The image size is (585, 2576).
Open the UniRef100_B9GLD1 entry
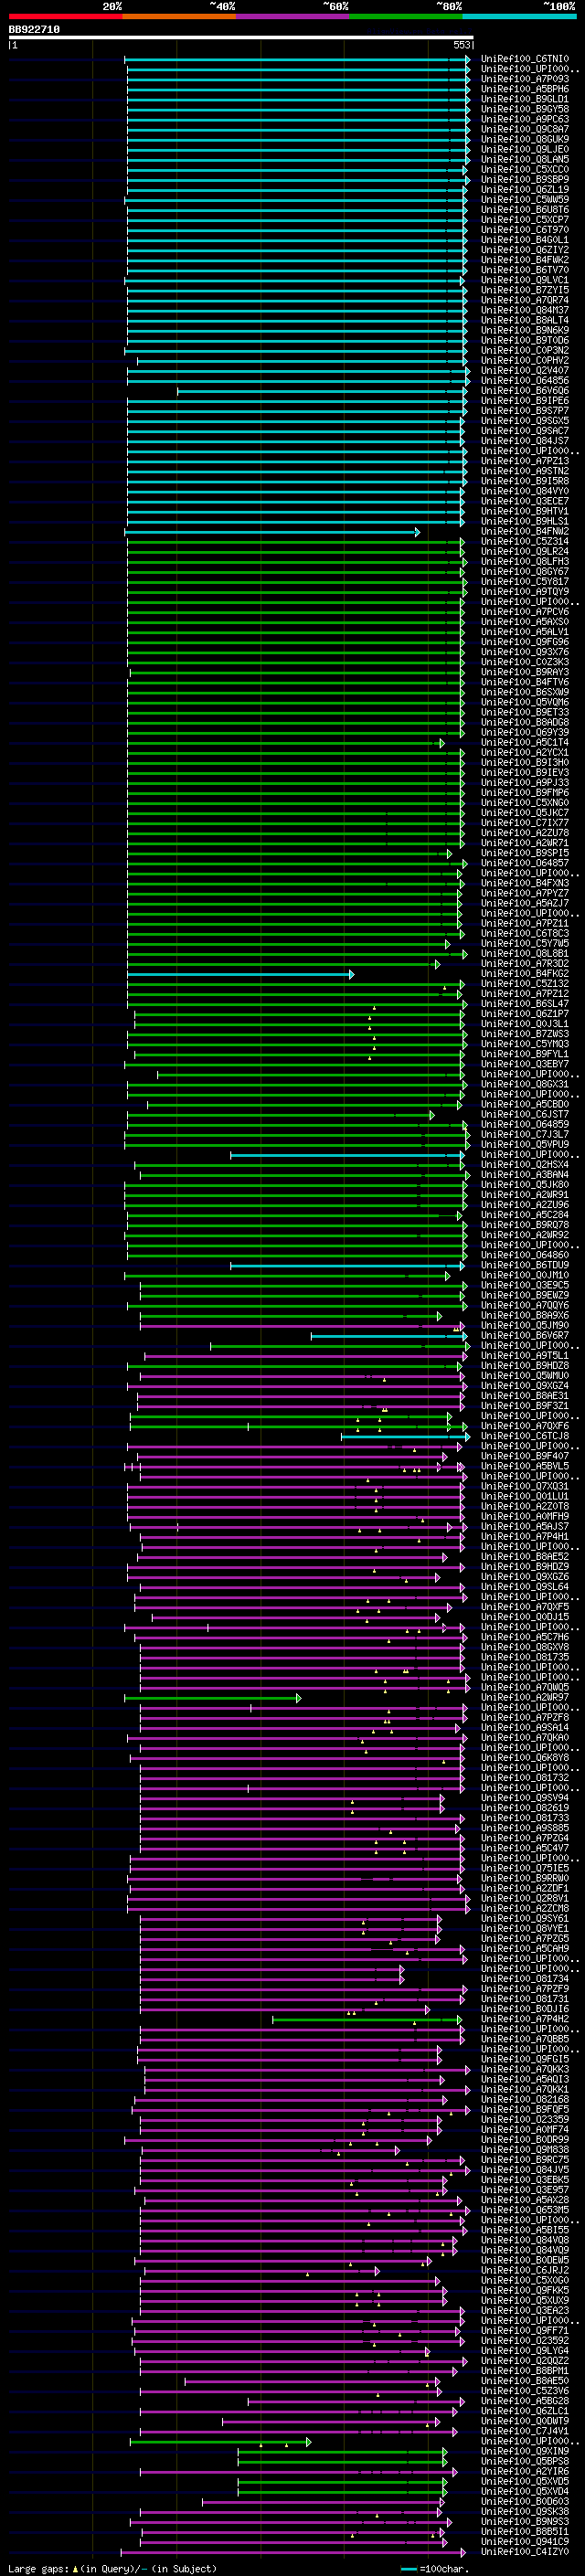point(525,99)
